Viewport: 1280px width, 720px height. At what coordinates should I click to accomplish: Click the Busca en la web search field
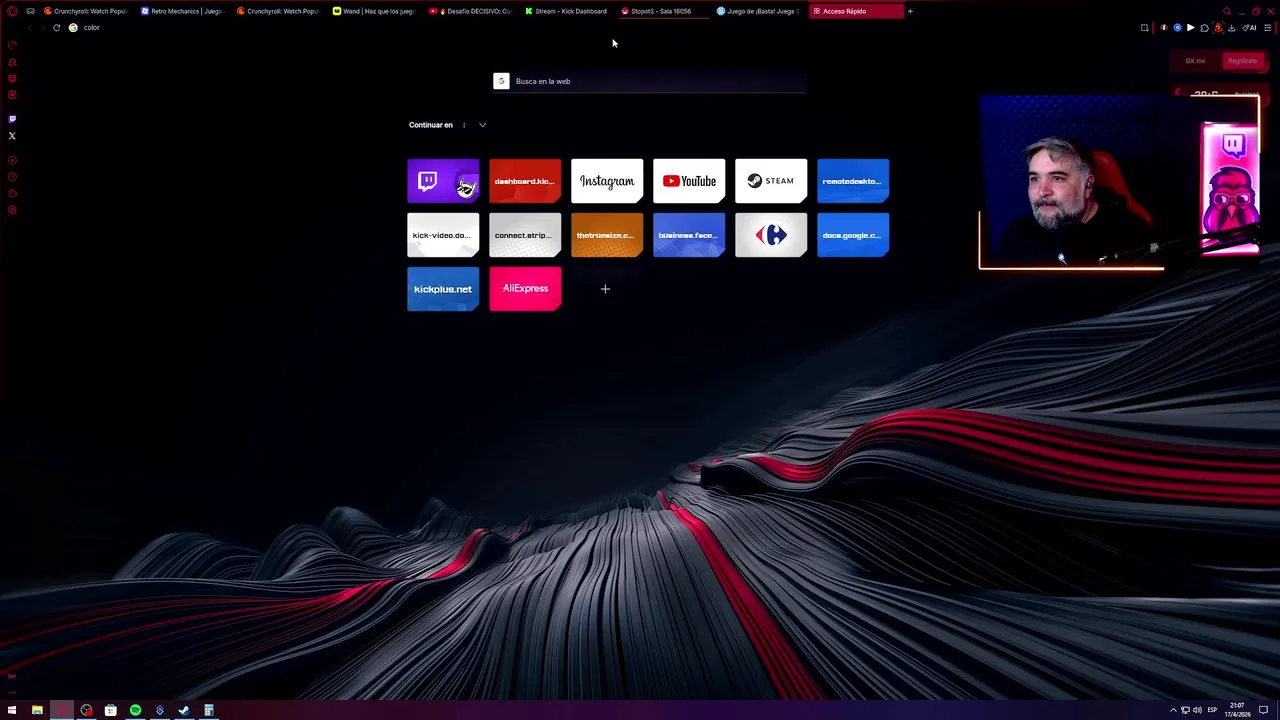[649, 81]
